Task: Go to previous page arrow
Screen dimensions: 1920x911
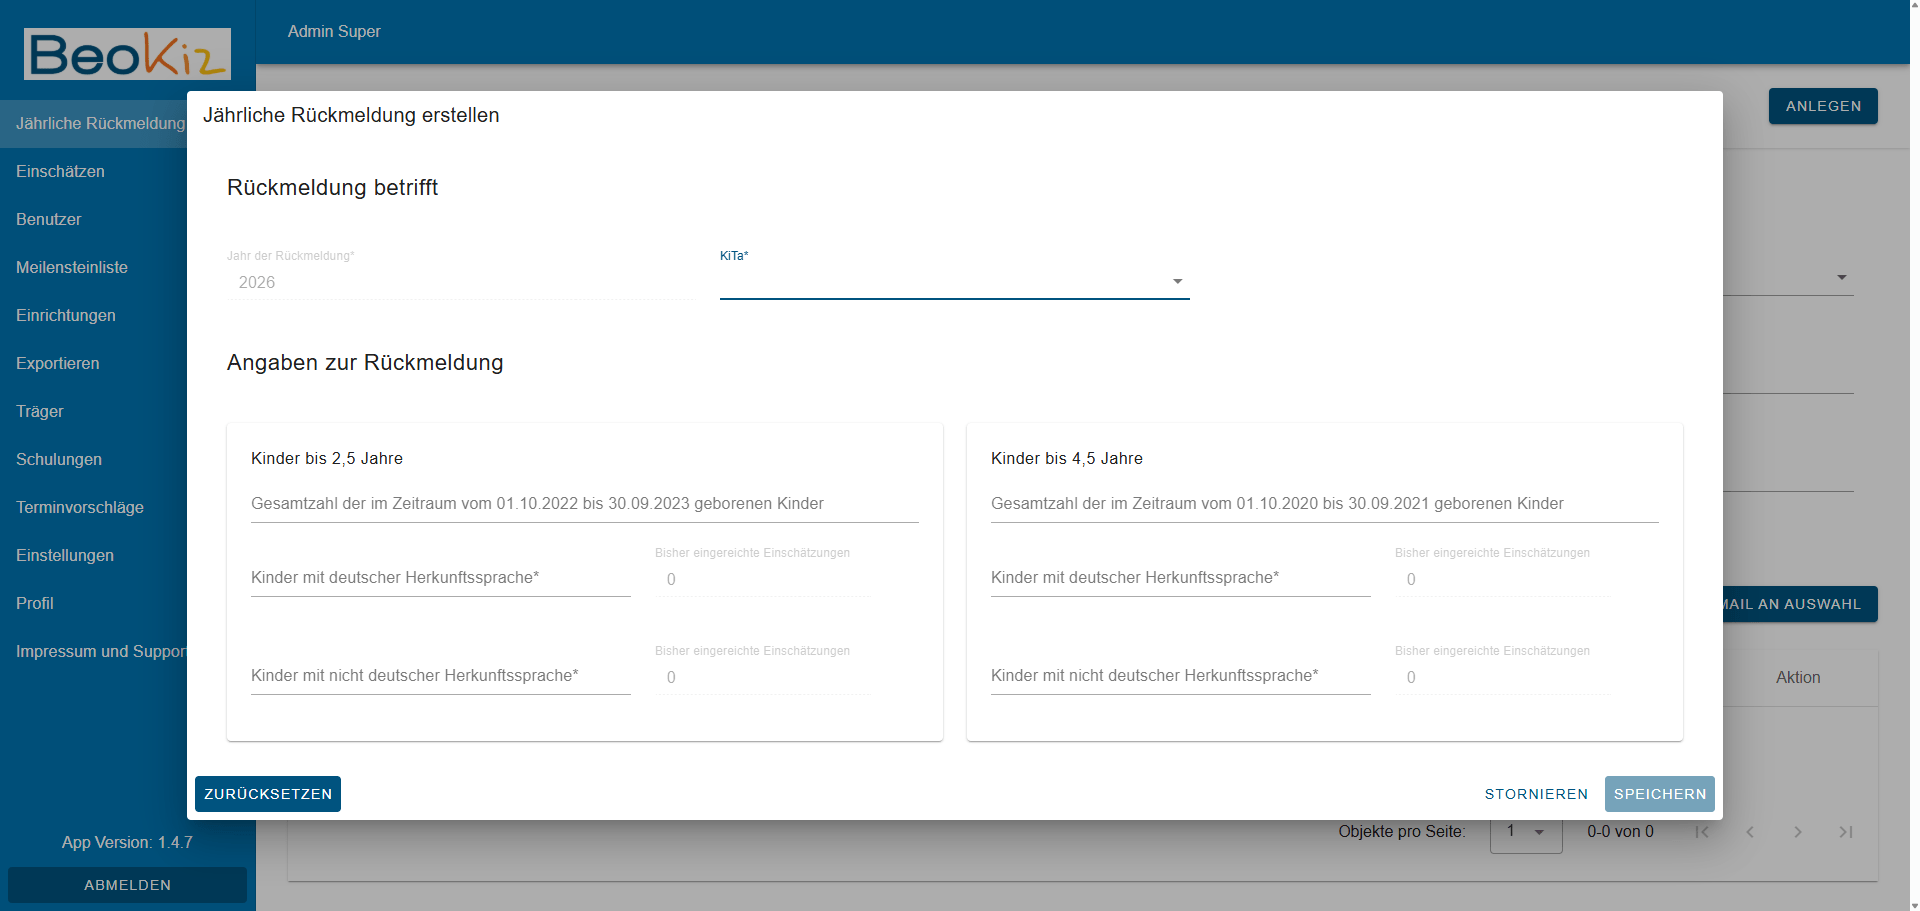Action: [x=1750, y=832]
